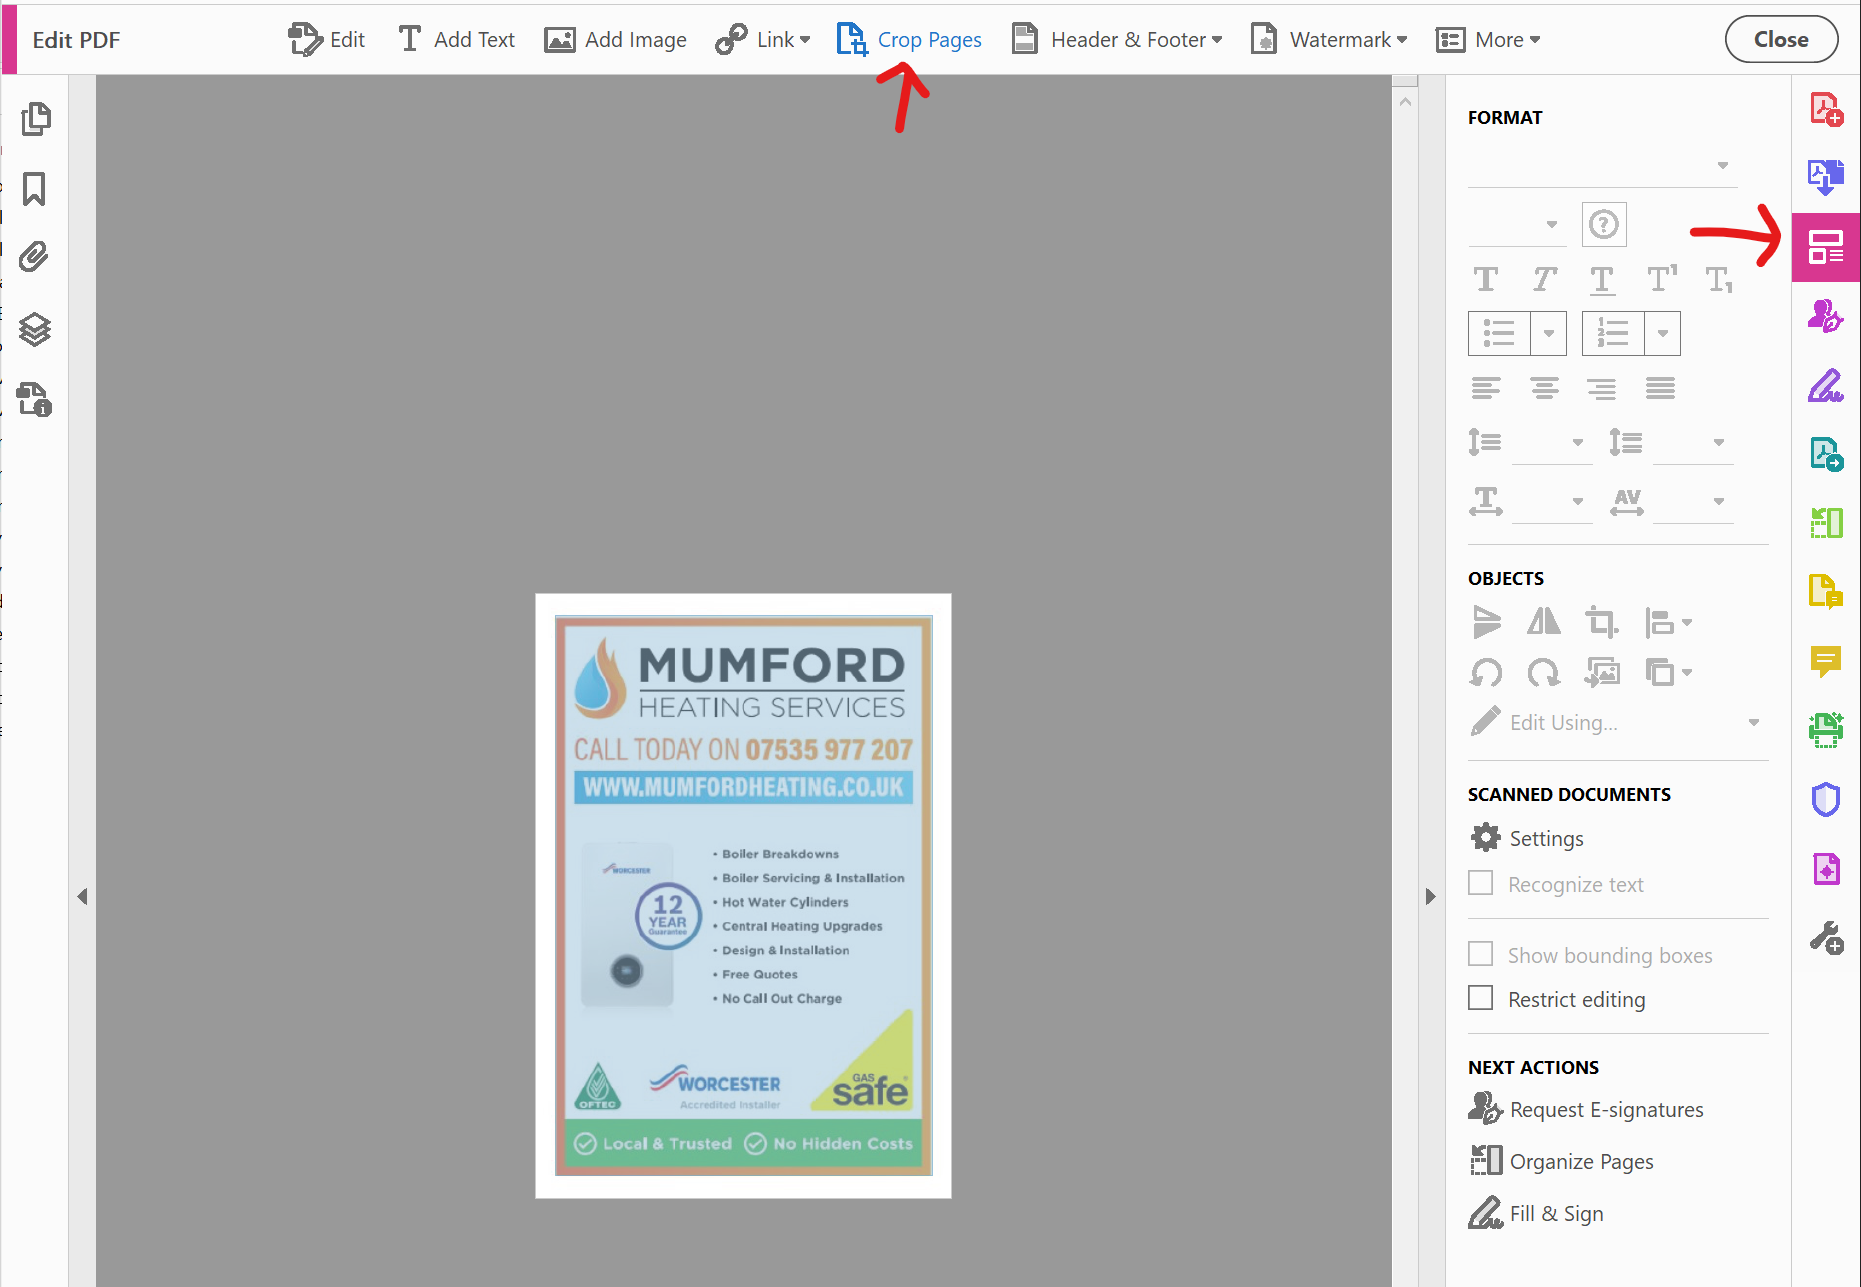Open the Organize Pages green rail icon

coord(1826,522)
